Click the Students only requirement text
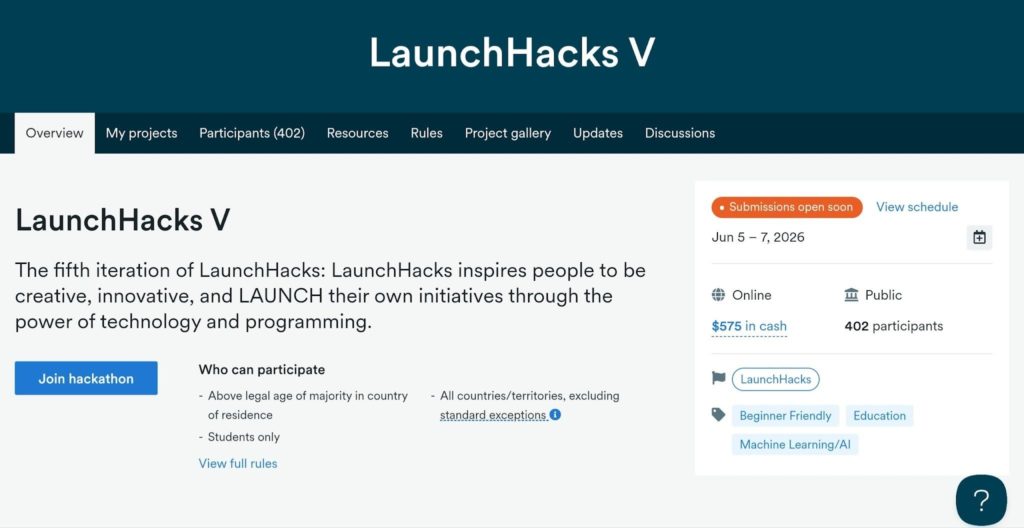Viewport: 1024px width, 528px height. pos(244,437)
